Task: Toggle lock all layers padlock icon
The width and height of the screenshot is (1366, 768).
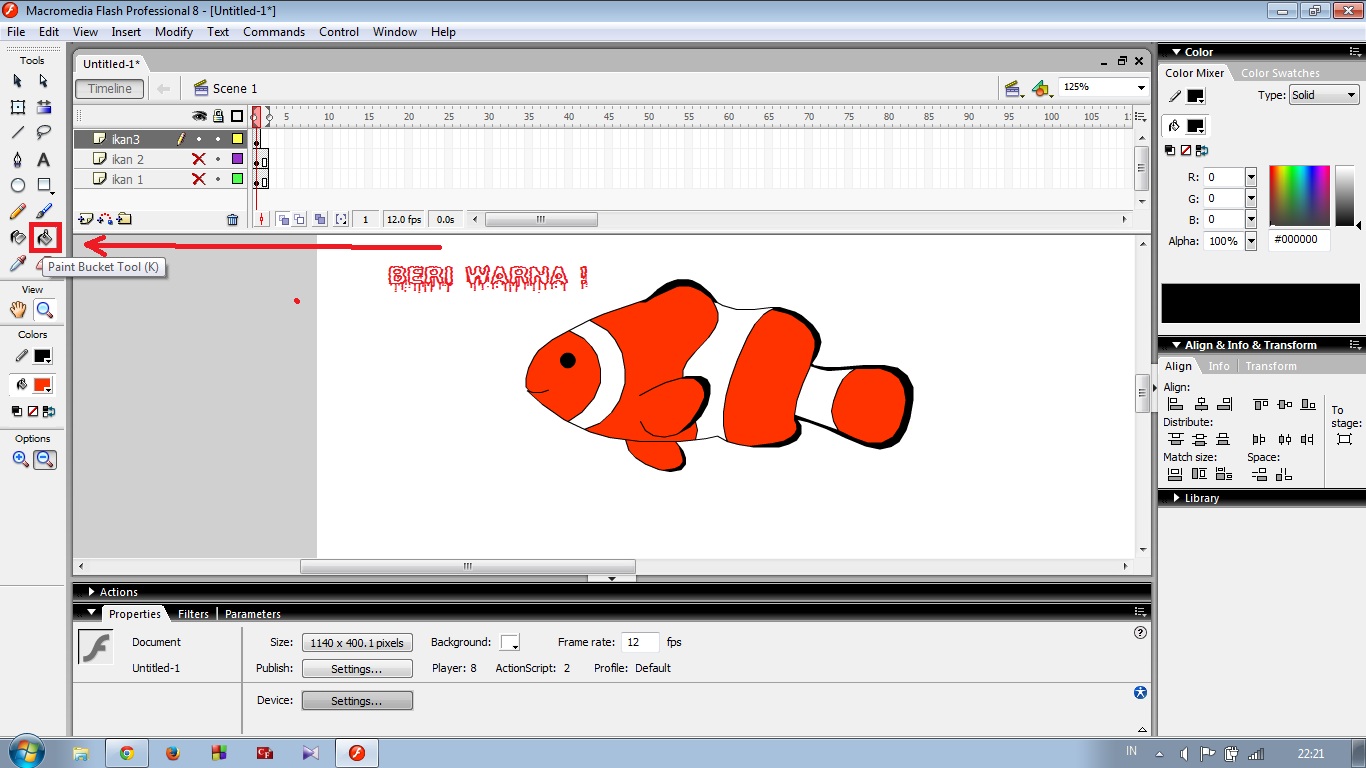Action: pos(218,116)
